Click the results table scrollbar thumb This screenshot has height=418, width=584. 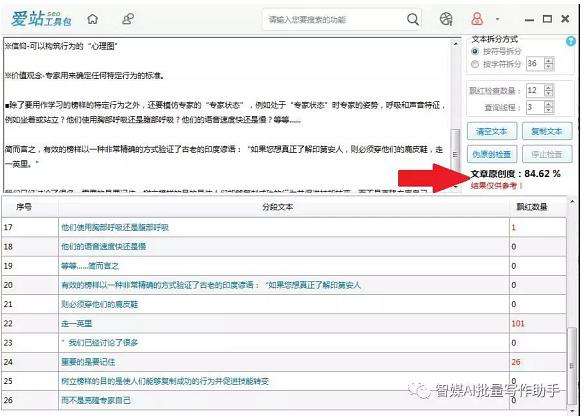pyautogui.click(x=571, y=366)
